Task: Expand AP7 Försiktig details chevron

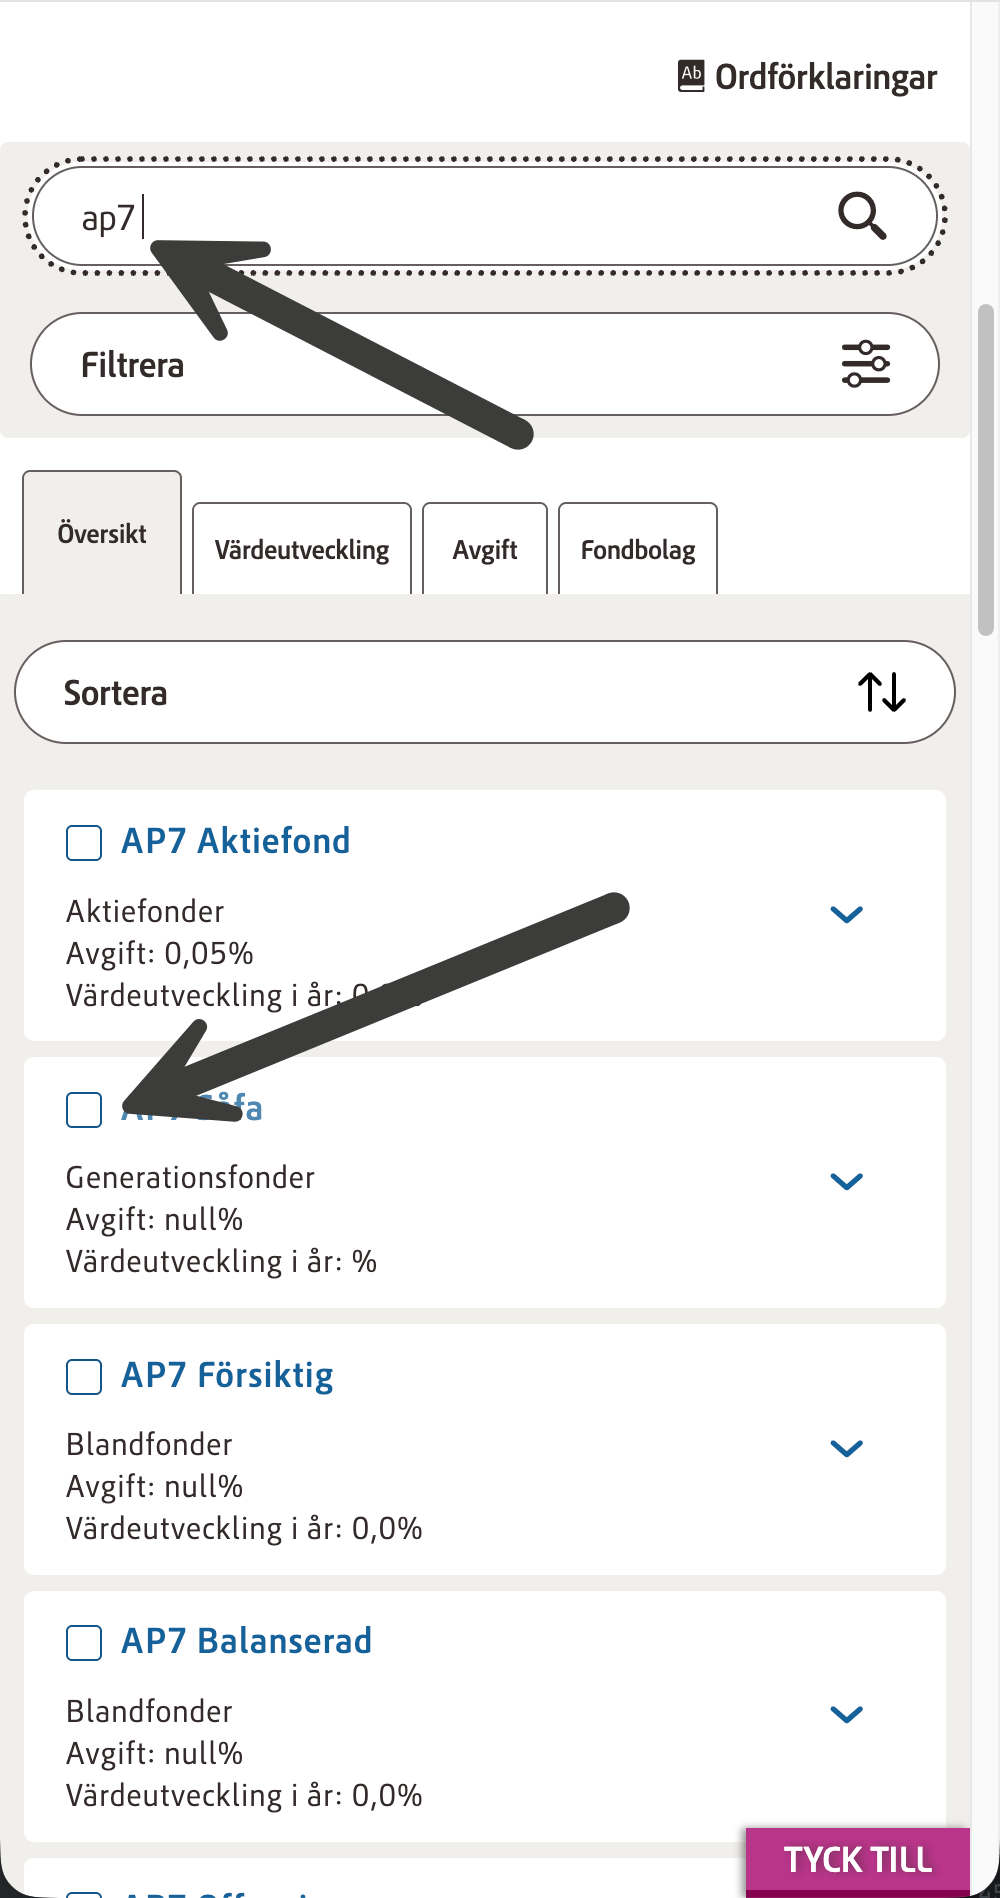Action: coord(846,1448)
